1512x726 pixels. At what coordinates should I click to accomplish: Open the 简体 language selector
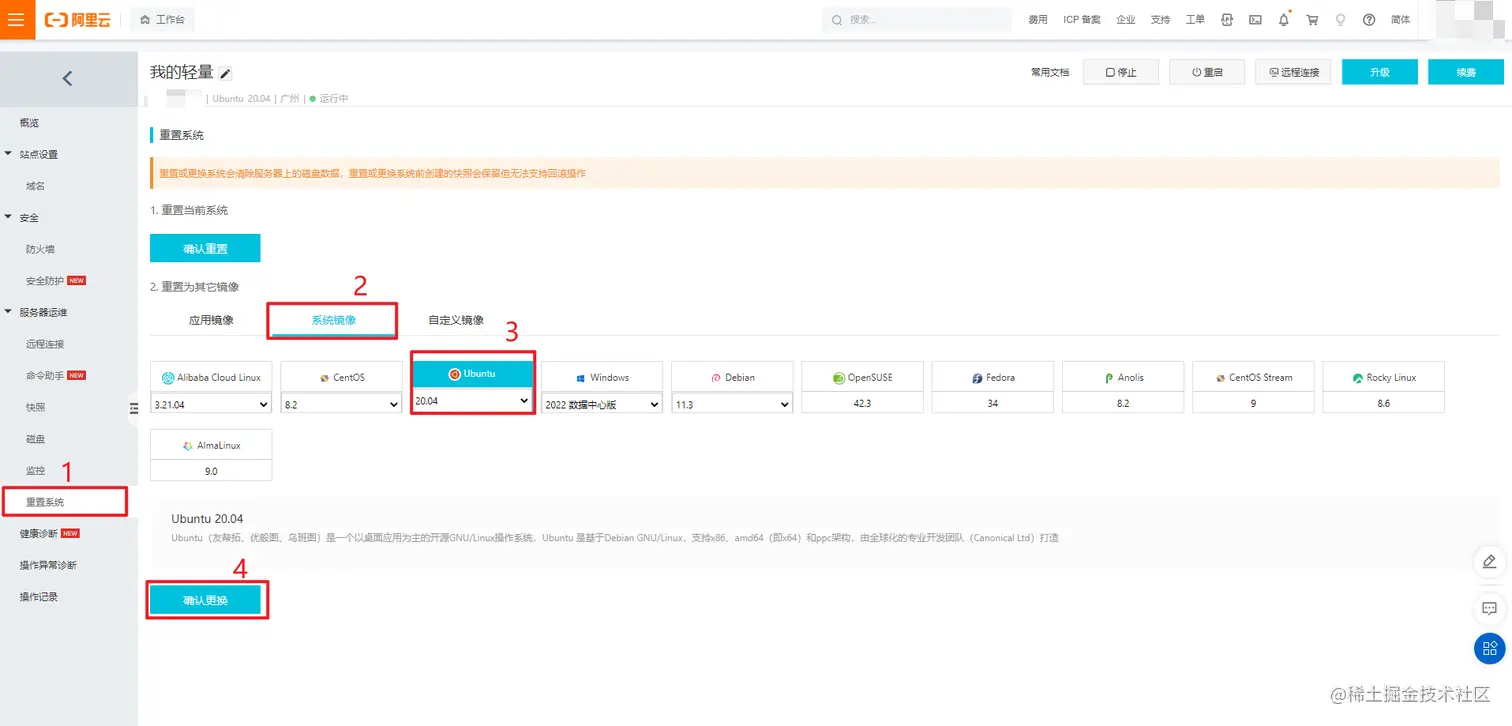(1400, 20)
